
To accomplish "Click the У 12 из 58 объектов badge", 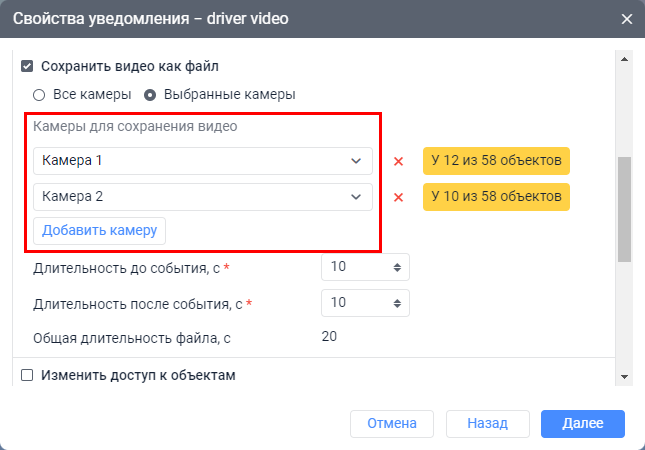I will click(x=496, y=161).
